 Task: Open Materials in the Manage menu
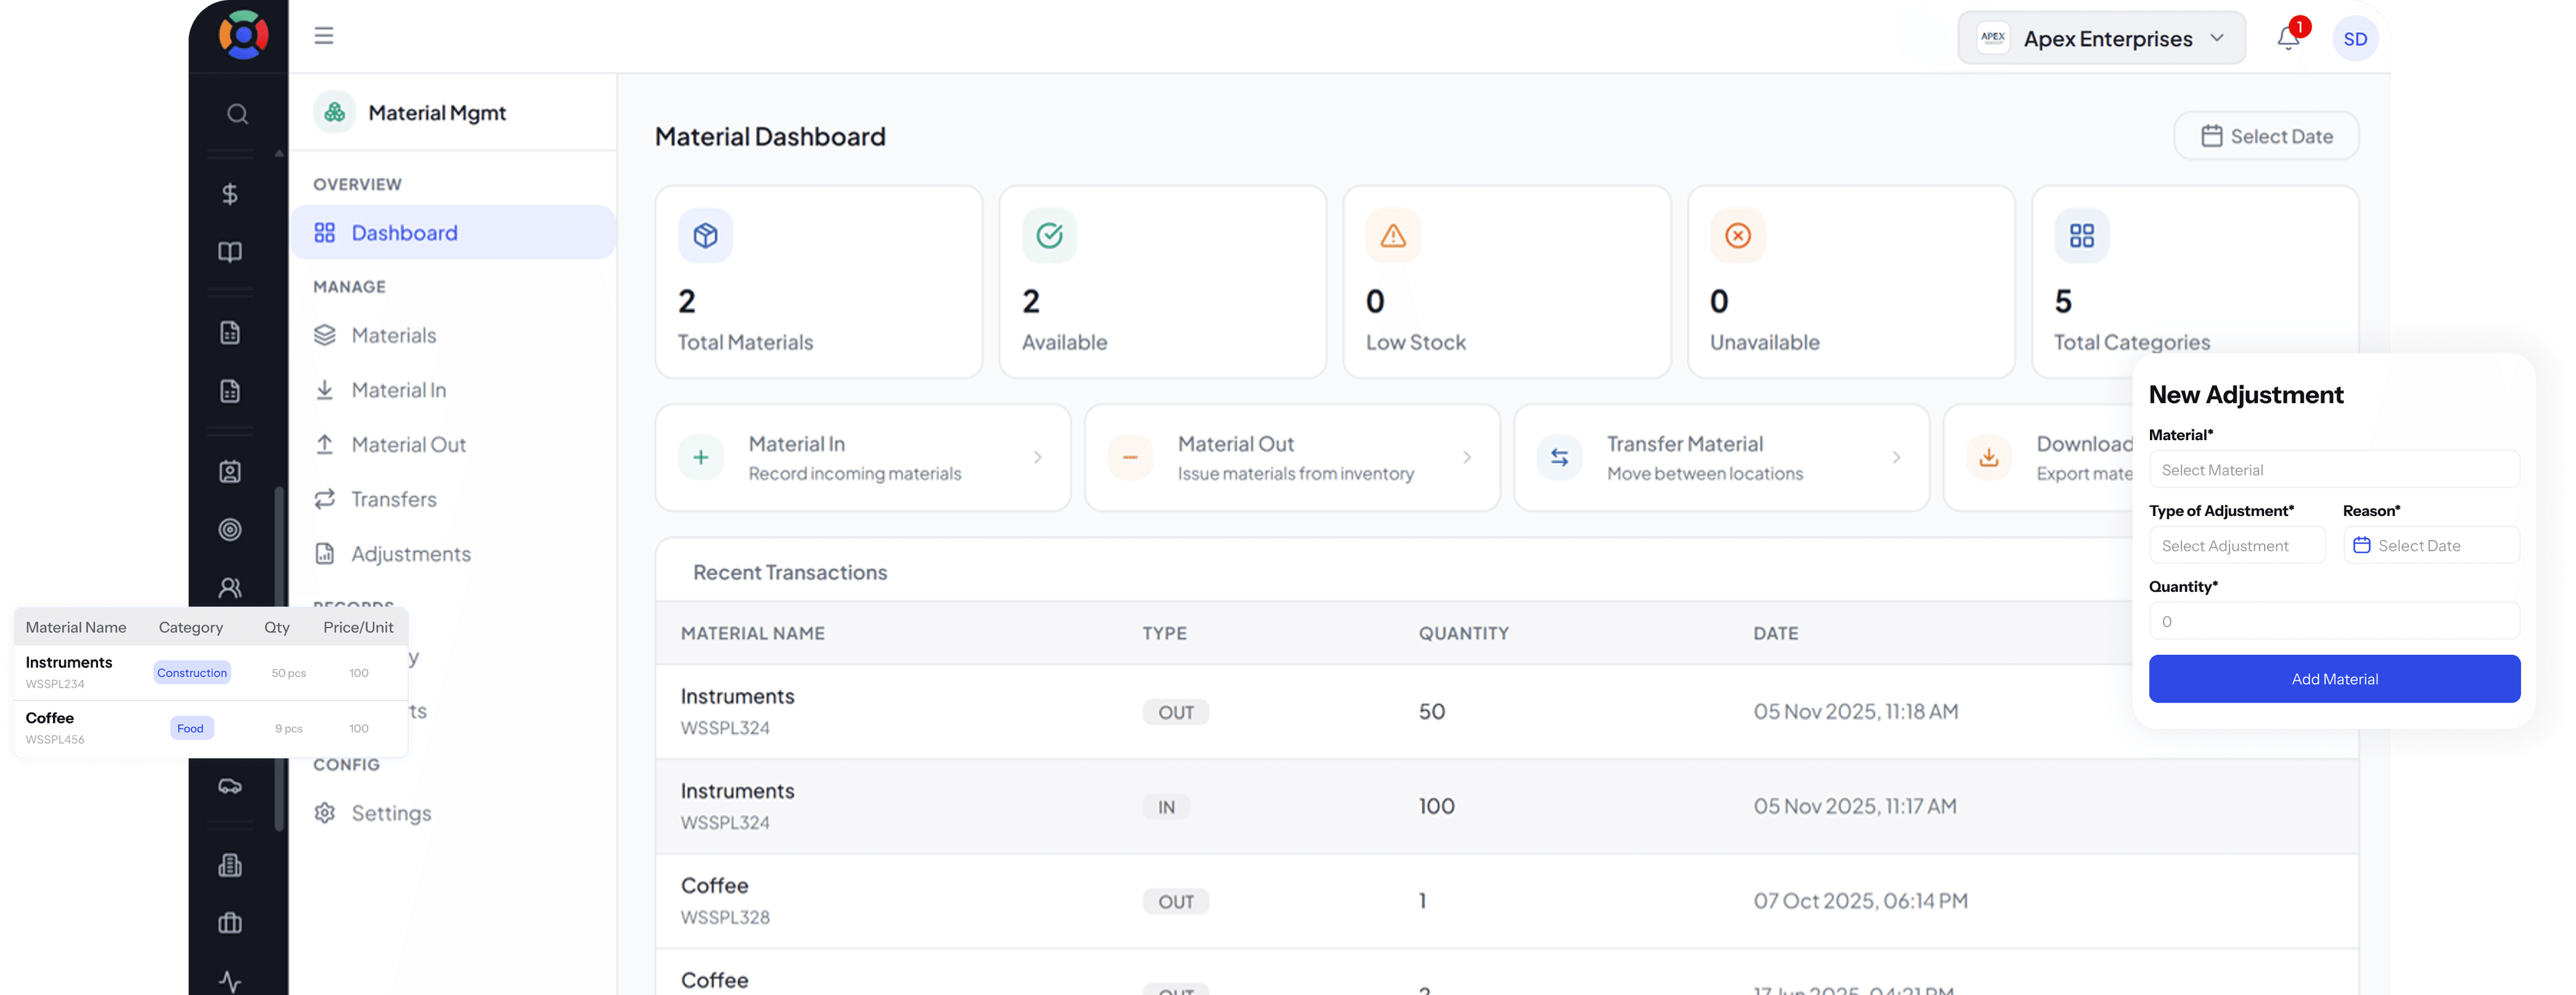tap(393, 336)
